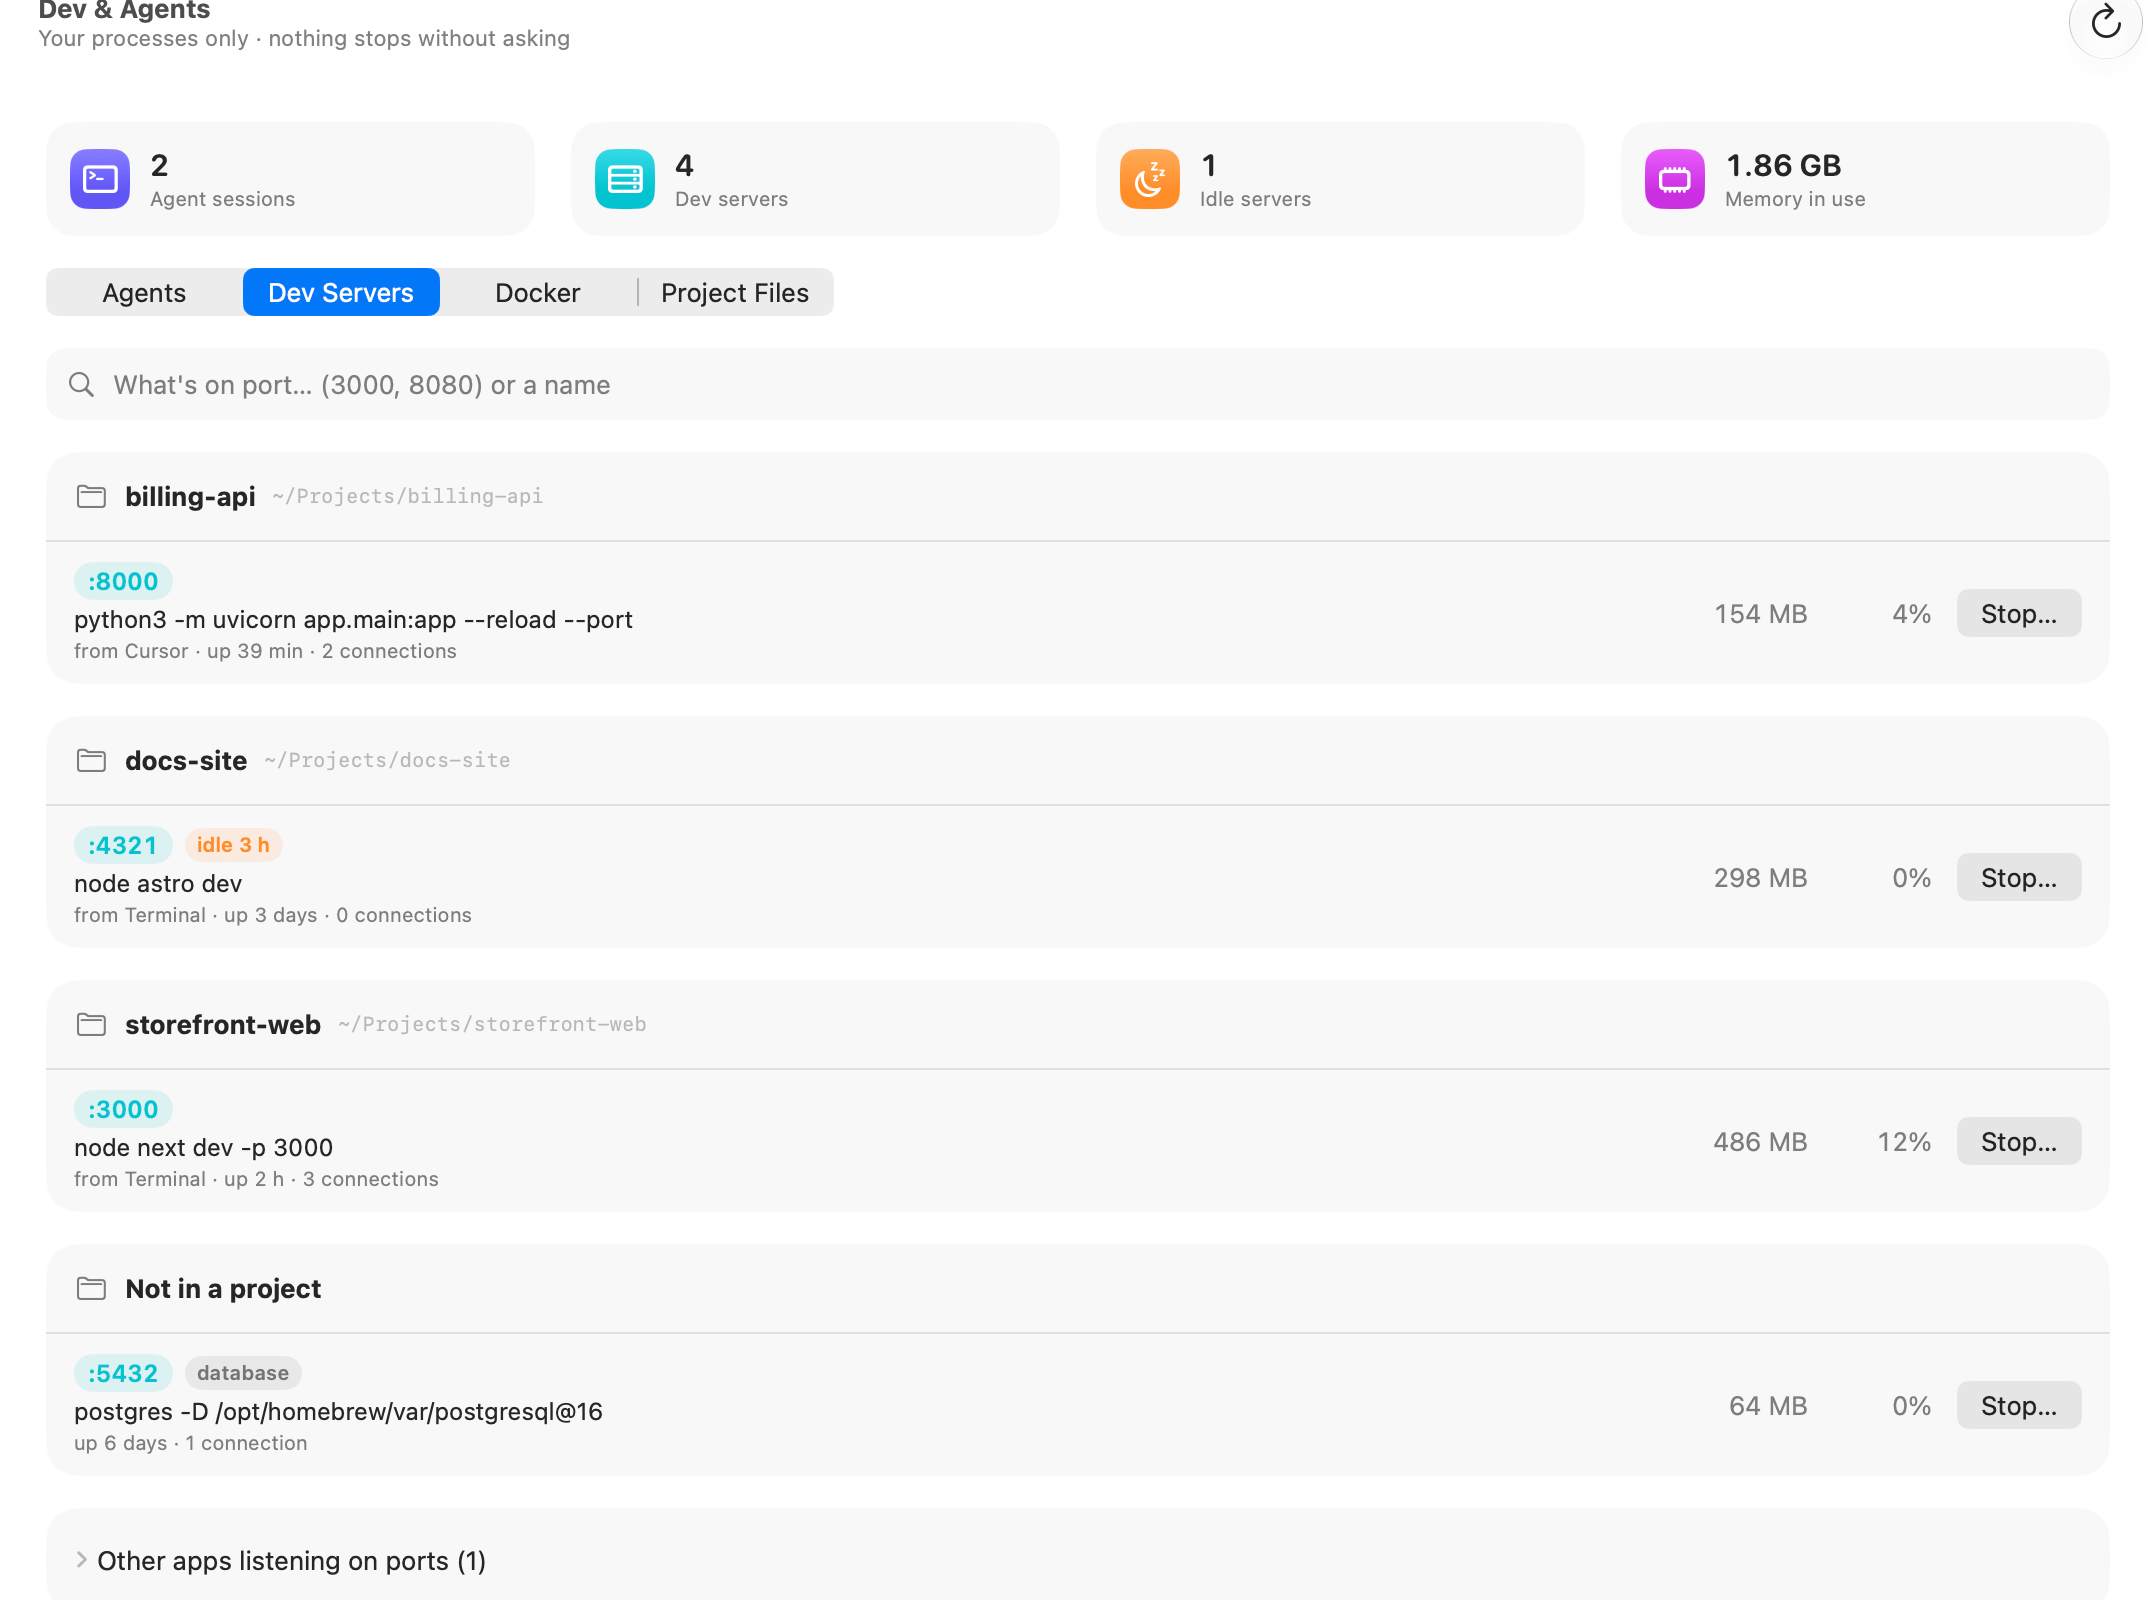This screenshot has height=1600, width=2150.
Task: Click the ~/Projects/billing-api path
Action: tap(408, 496)
